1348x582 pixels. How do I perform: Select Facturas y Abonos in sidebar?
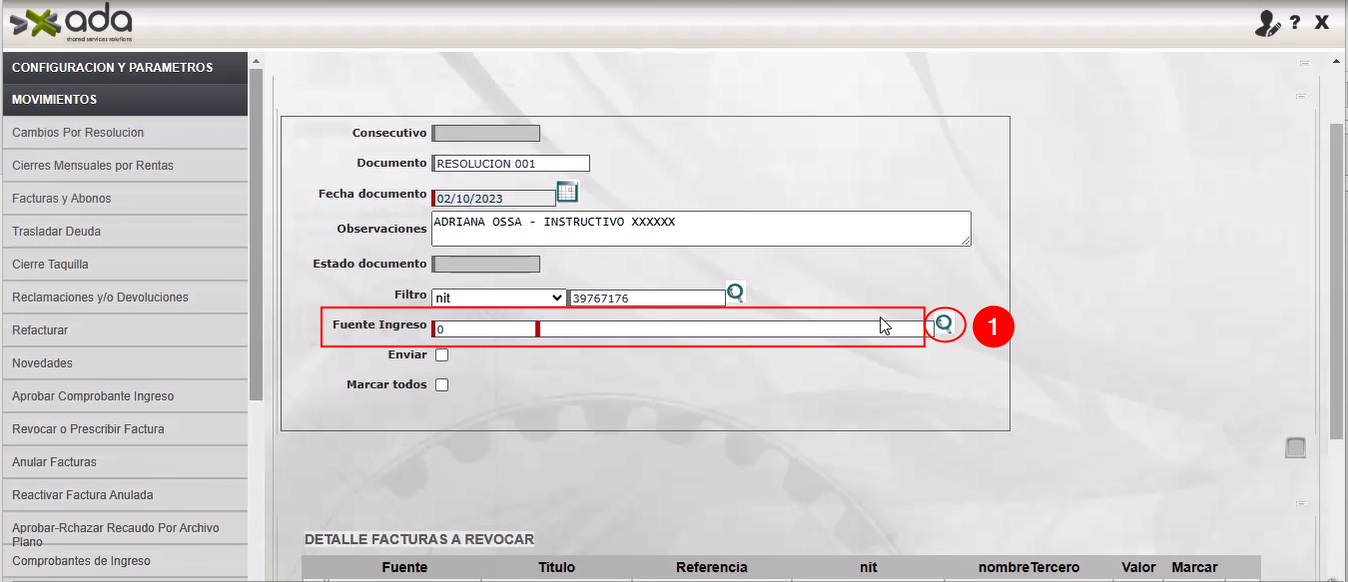pos(62,199)
